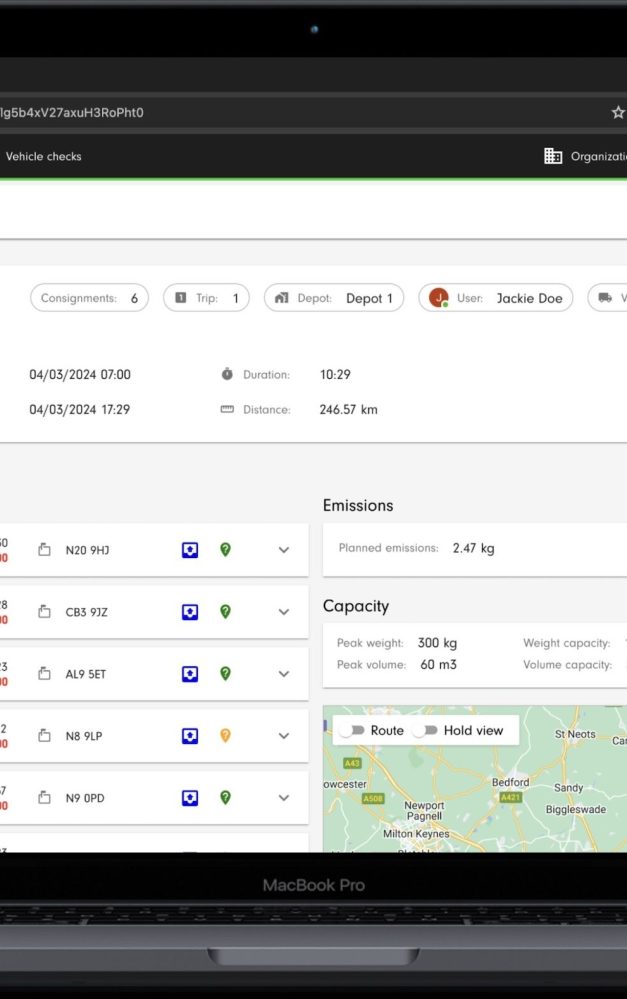Viewport: 627px width, 999px height.
Task: Click the delivery box icon for N20 9HJ
Action: 189,549
